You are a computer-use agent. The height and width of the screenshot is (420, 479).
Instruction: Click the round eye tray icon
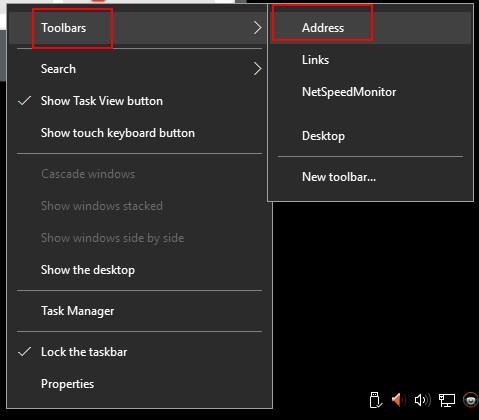coord(471,400)
